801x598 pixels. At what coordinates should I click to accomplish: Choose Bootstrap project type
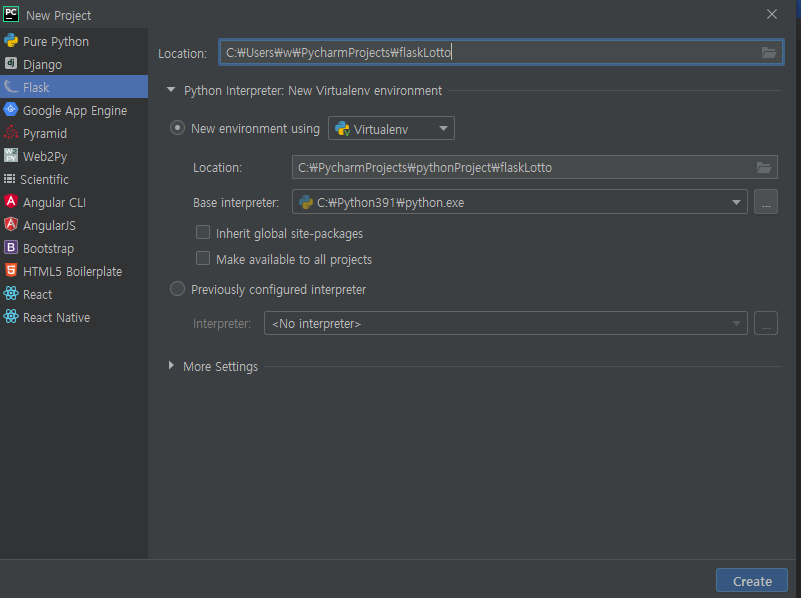74,248
